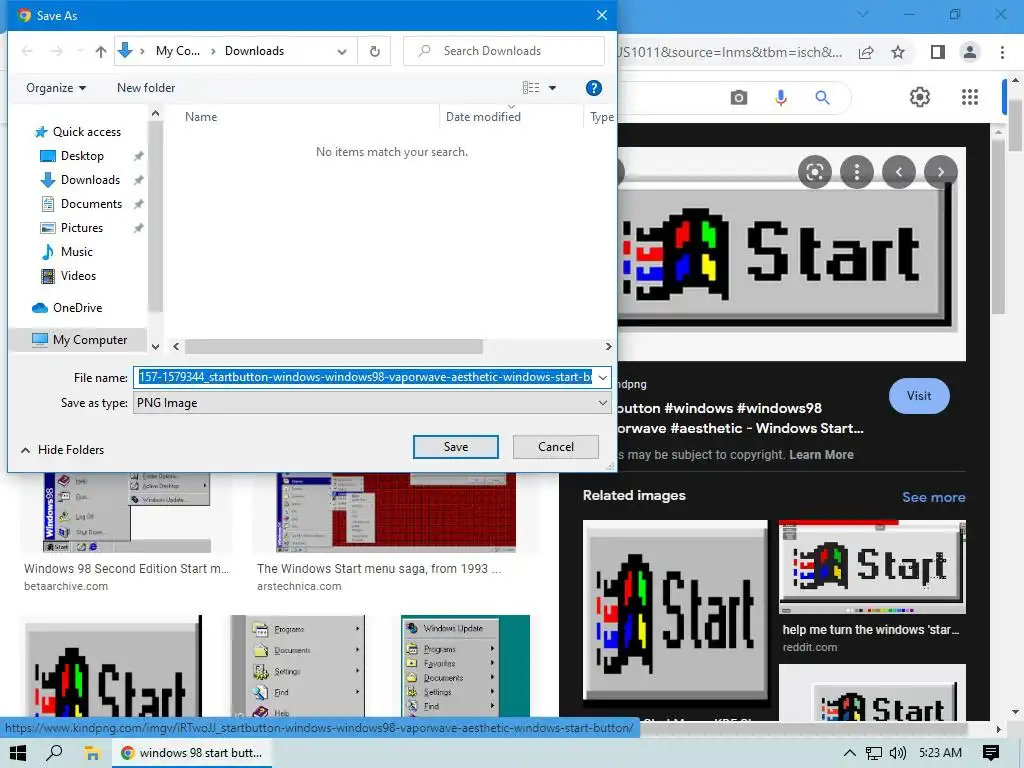Show hidden system tray icons

(x=850, y=753)
